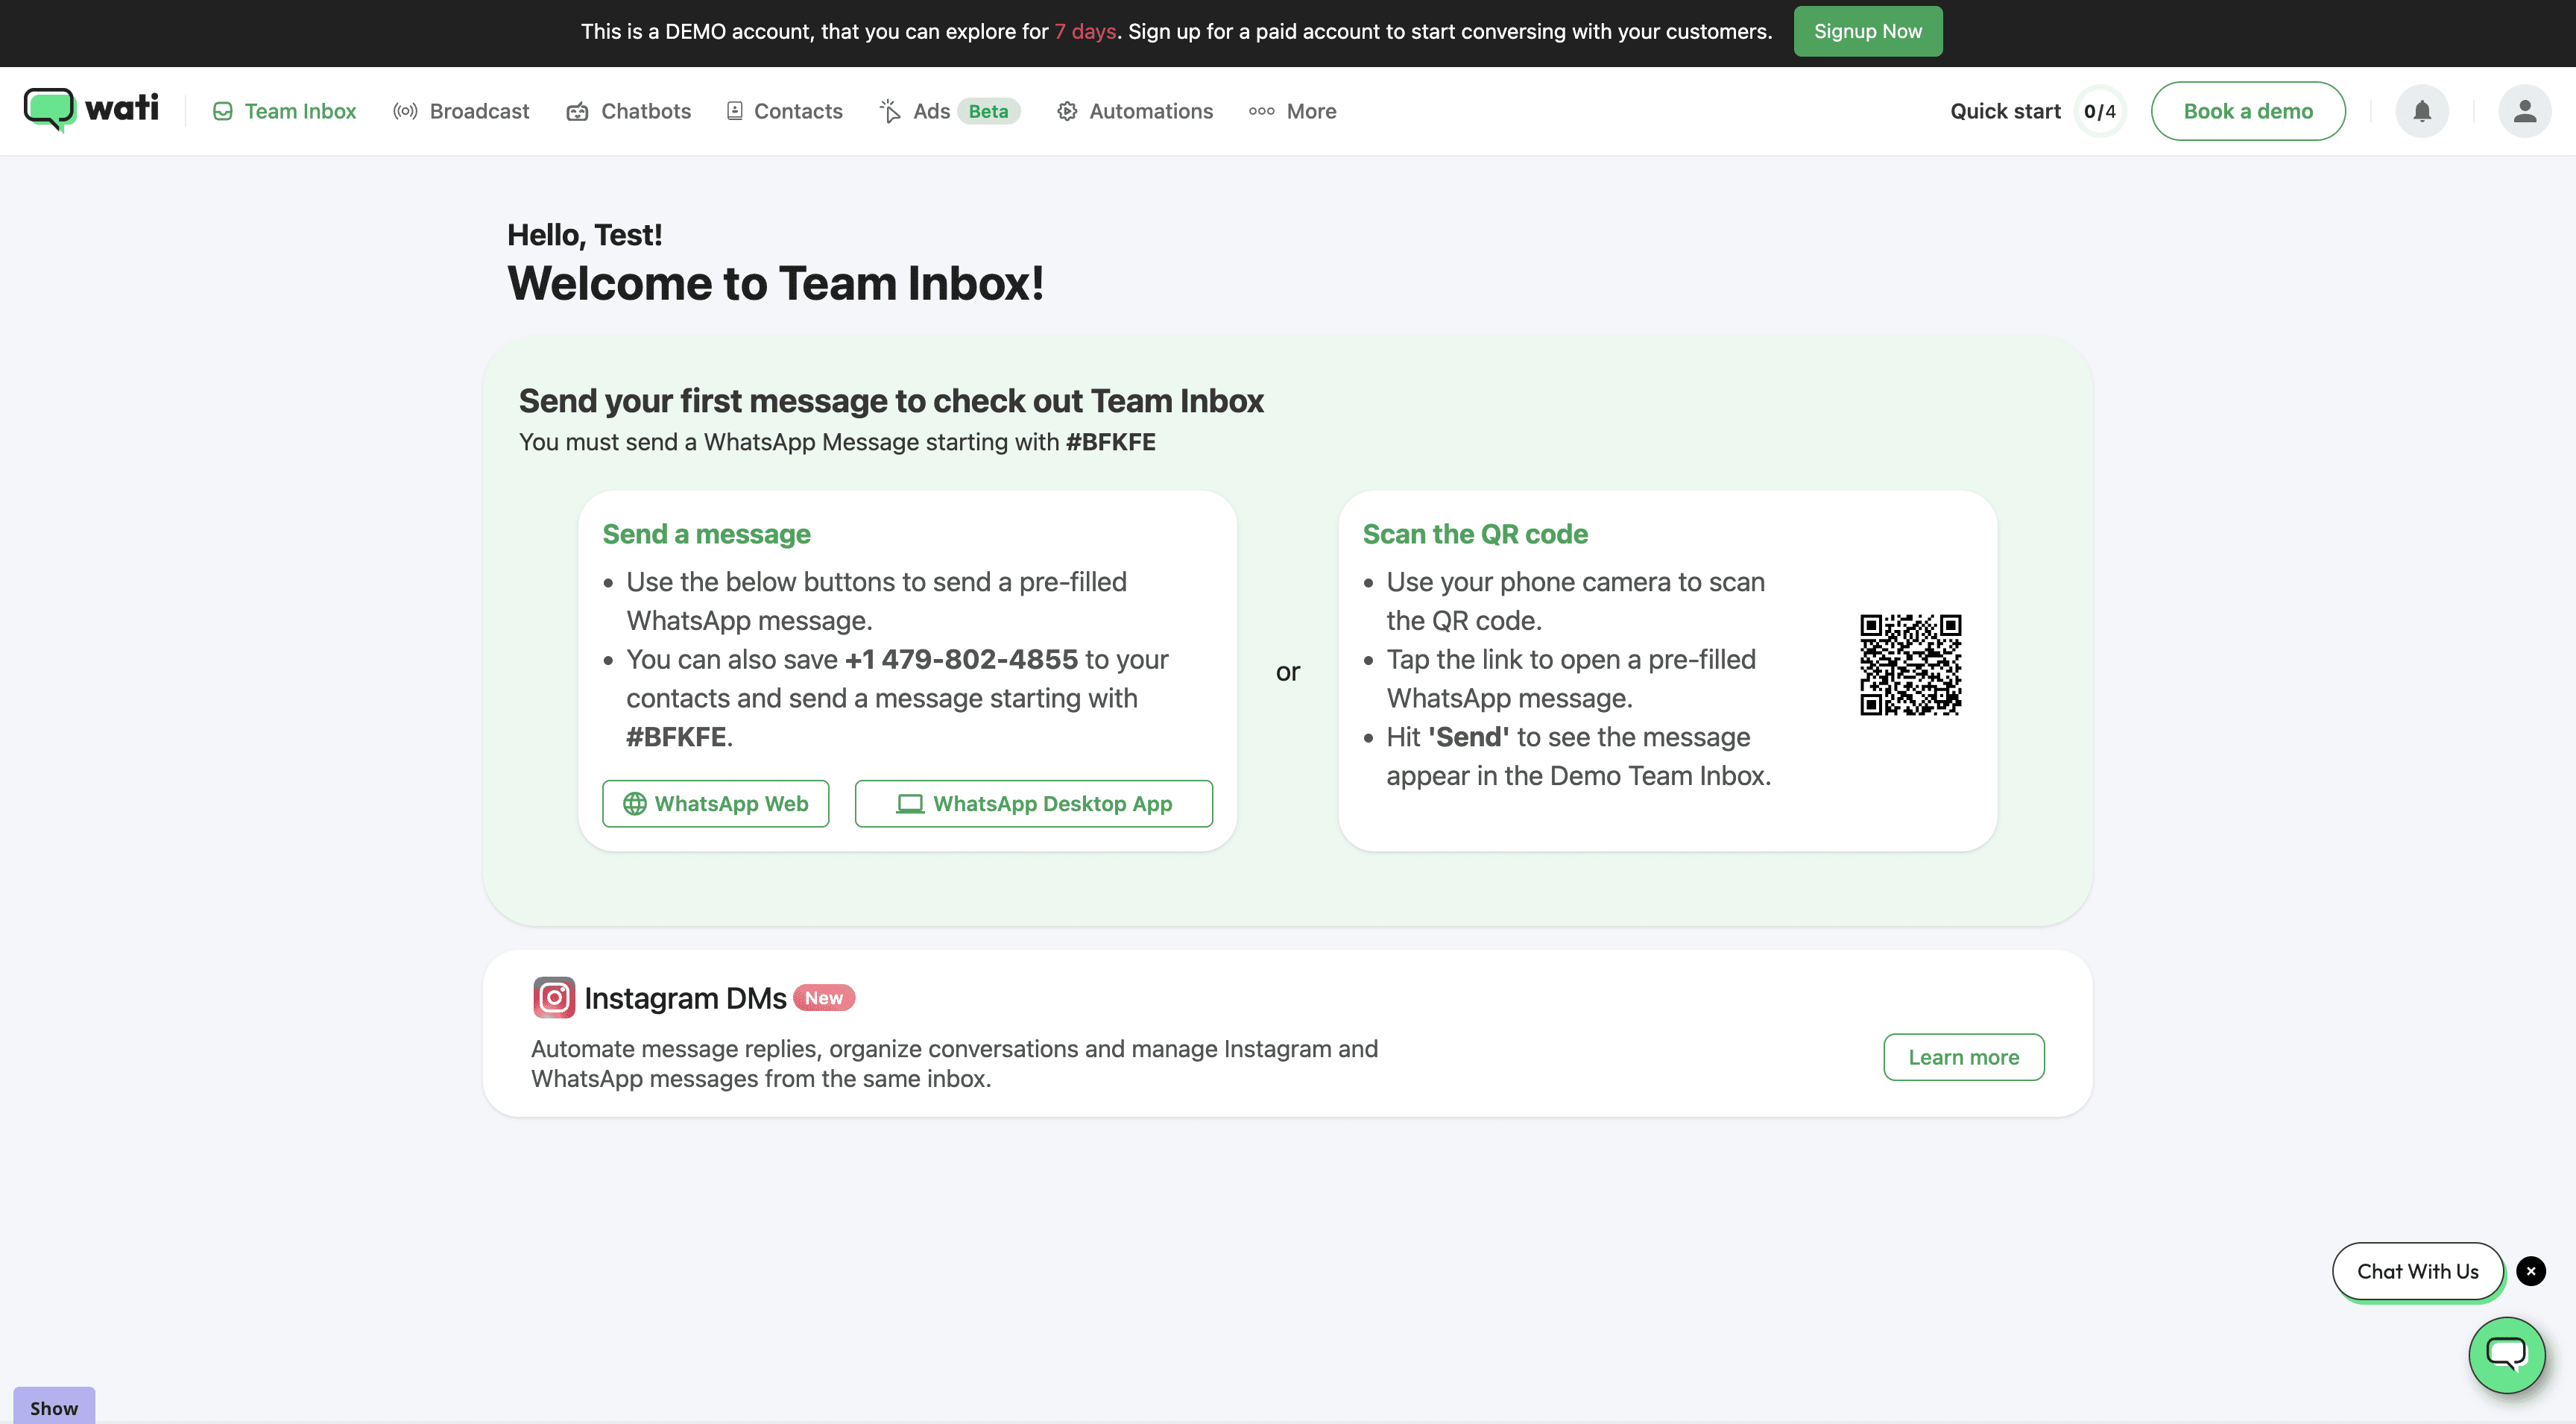This screenshot has height=1424, width=2576.
Task: Click the green chat widget bubble icon
Action: tap(2506, 1354)
